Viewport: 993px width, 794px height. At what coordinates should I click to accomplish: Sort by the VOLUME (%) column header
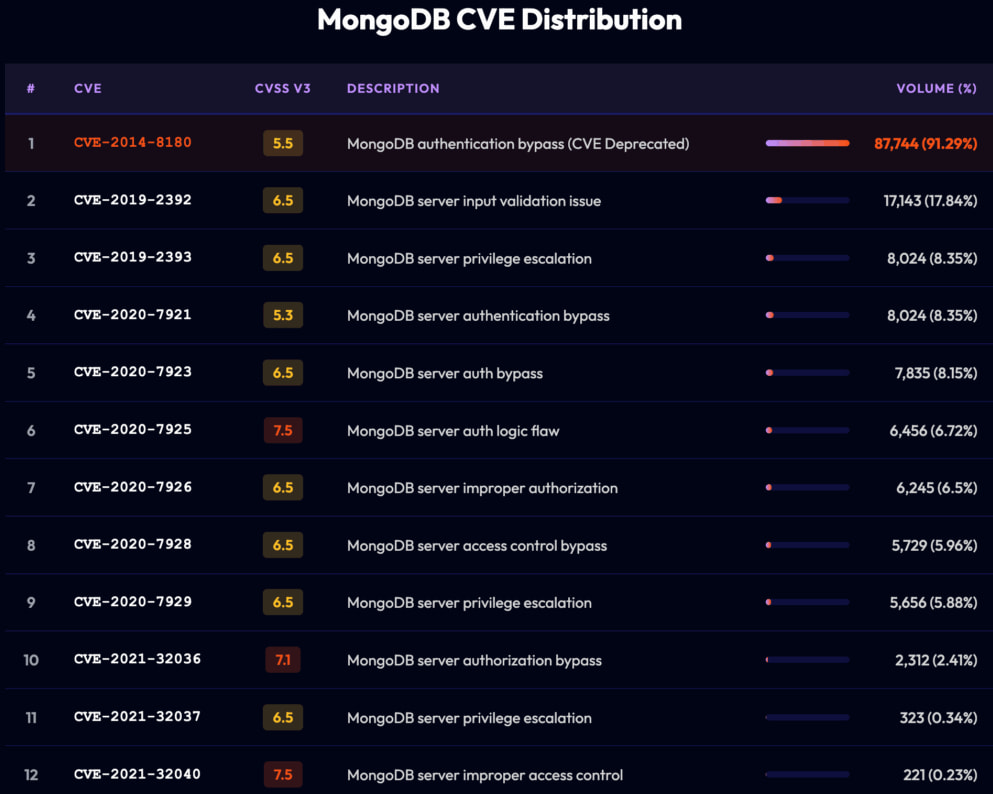pos(936,88)
